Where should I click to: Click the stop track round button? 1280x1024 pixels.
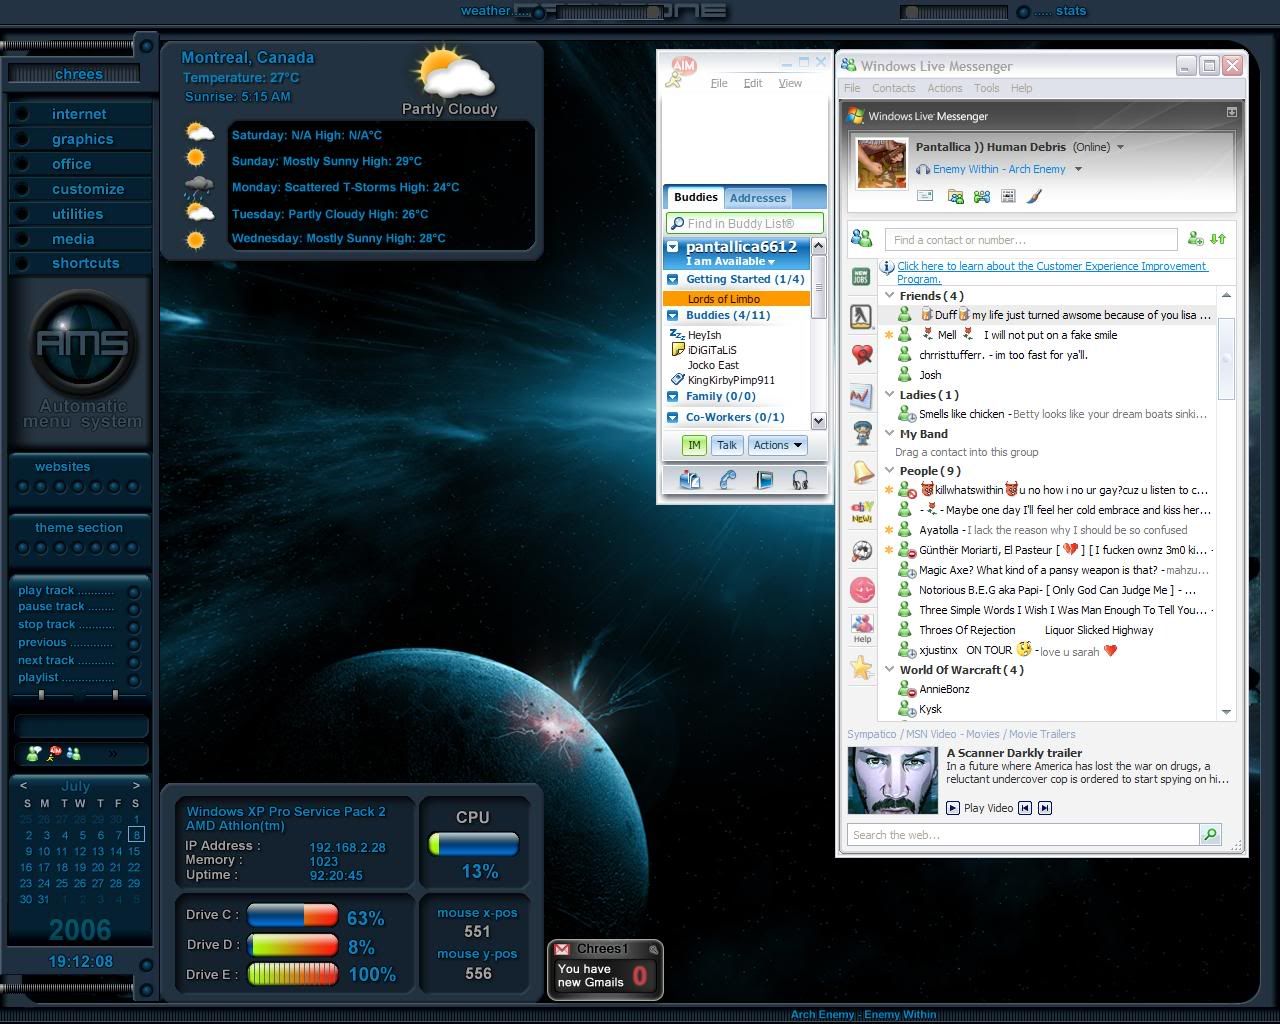(134, 627)
